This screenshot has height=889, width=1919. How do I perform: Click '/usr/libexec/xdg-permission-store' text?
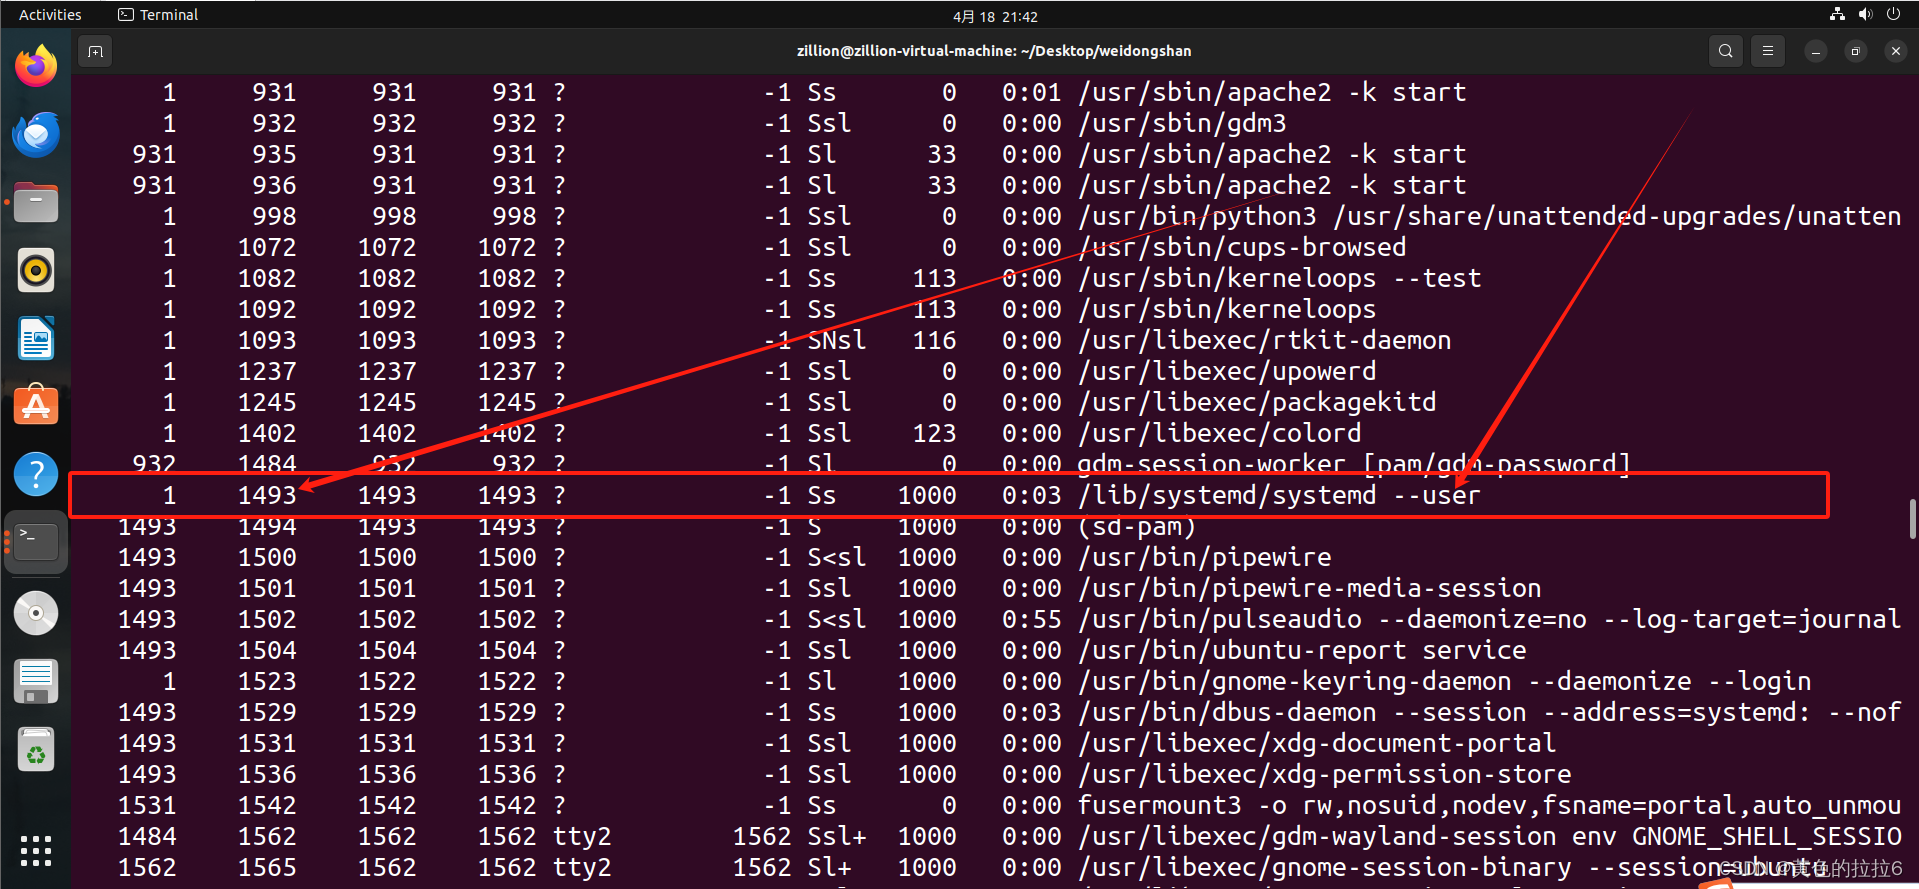click(x=1325, y=774)
